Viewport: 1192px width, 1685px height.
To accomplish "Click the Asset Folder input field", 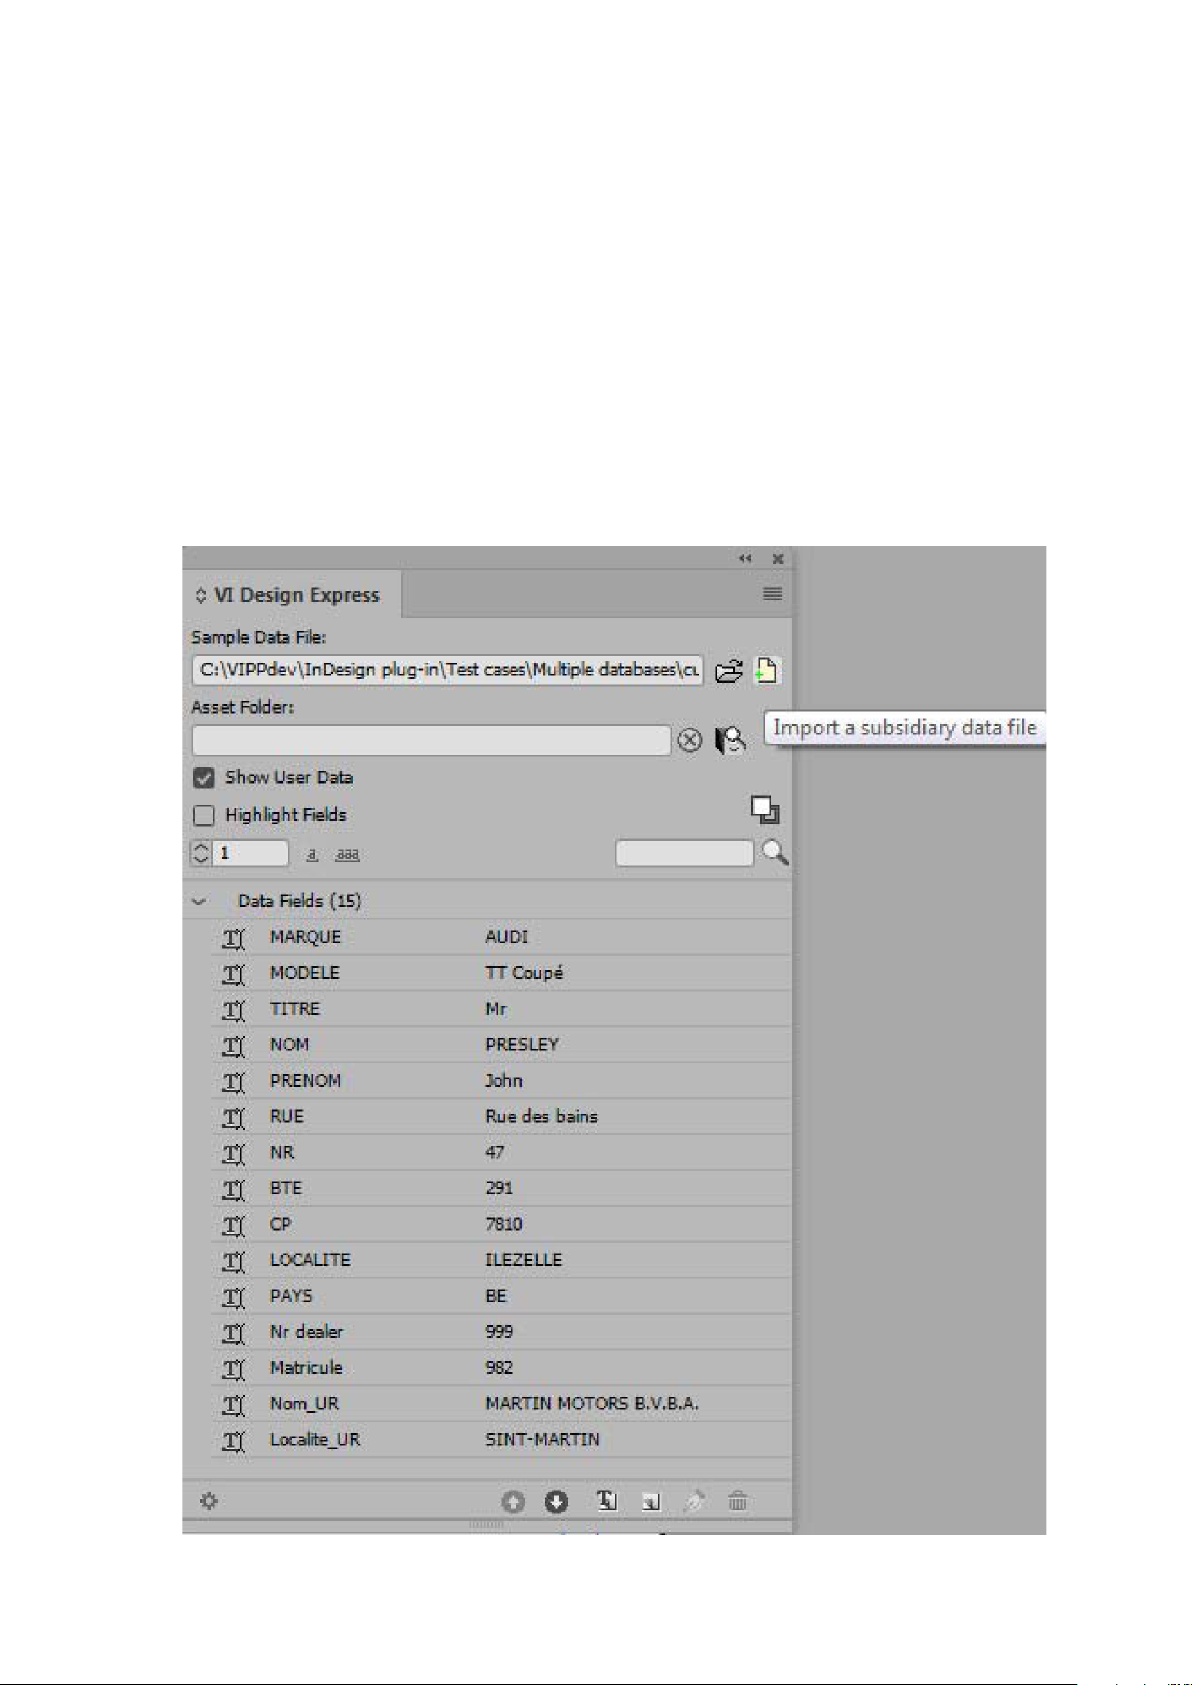I will [431, 740].
